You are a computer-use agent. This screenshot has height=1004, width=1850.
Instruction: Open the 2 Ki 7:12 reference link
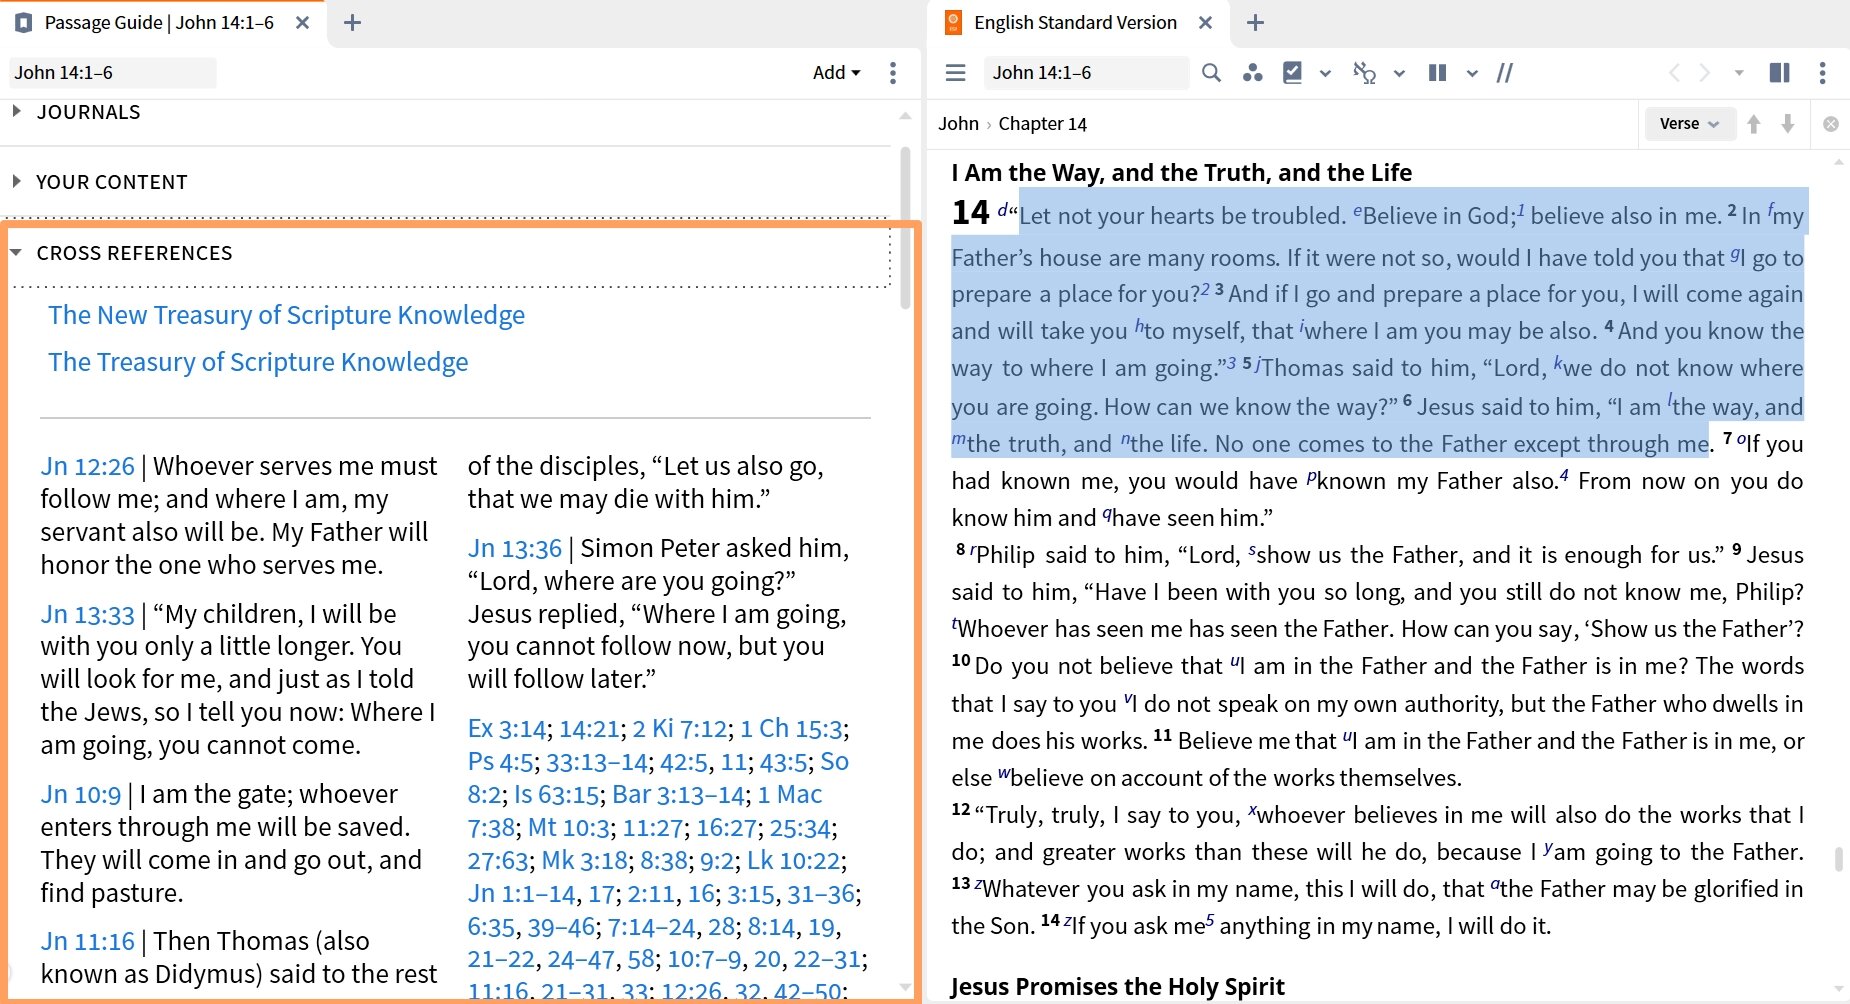680,729
